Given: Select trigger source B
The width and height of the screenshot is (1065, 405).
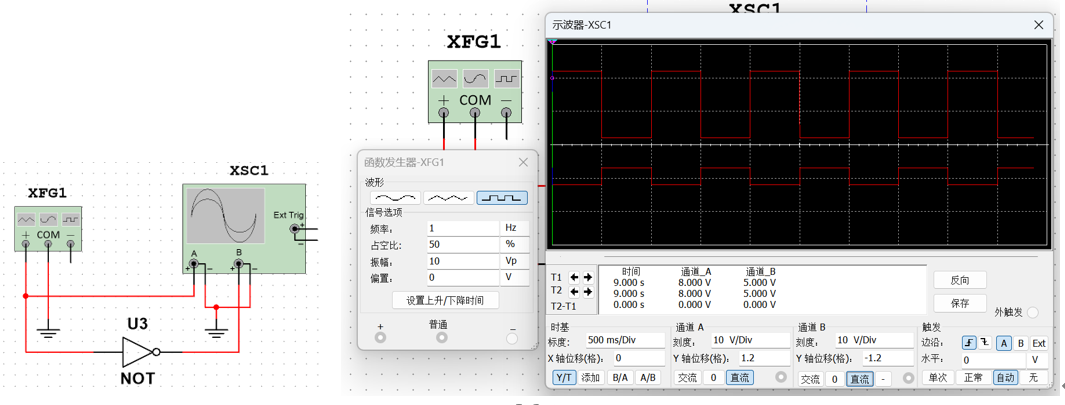Looking at the screenshot, I should pyautogui.click(x=1020, y=342).
